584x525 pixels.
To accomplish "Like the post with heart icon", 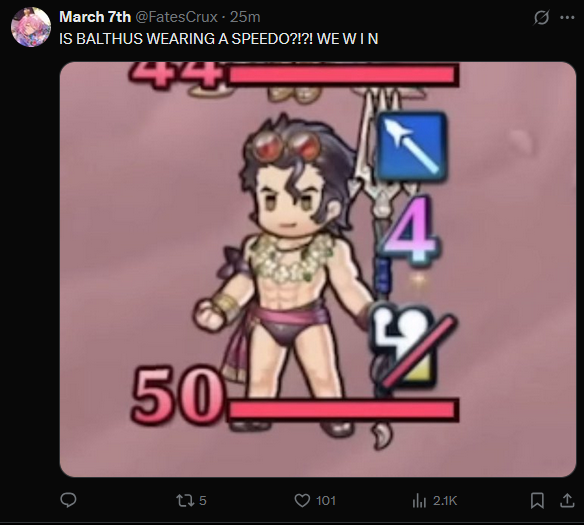I will click(302, 500).
